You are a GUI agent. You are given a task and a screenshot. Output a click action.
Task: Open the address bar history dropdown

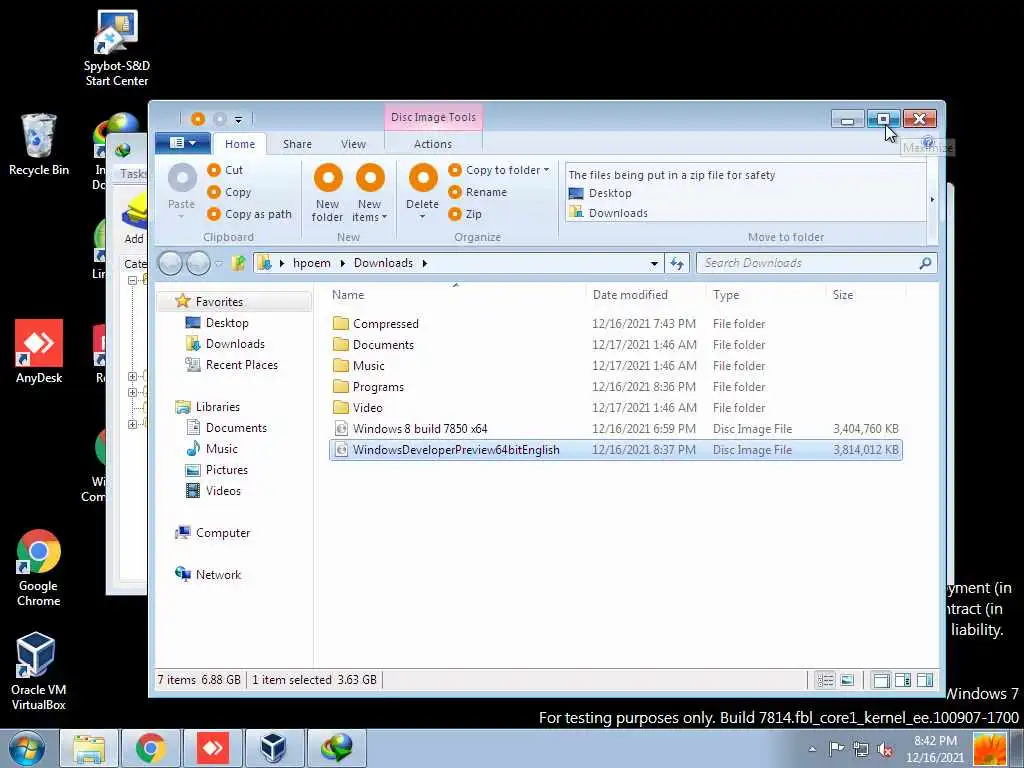pos(654,264)
